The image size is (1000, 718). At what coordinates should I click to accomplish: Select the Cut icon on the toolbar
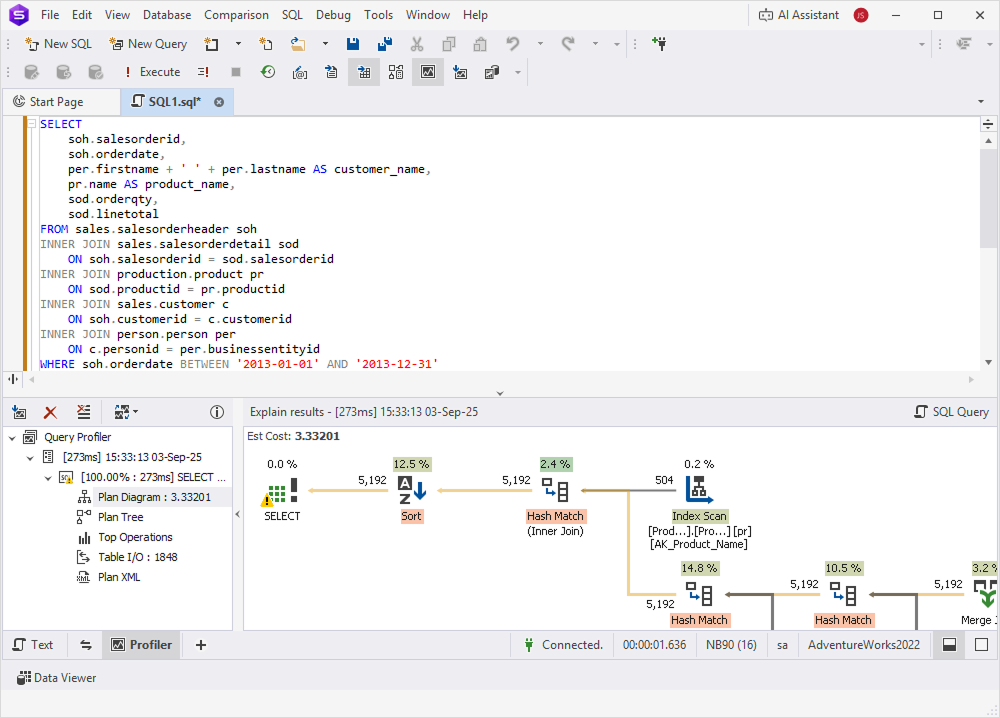(x=417, y=44)
